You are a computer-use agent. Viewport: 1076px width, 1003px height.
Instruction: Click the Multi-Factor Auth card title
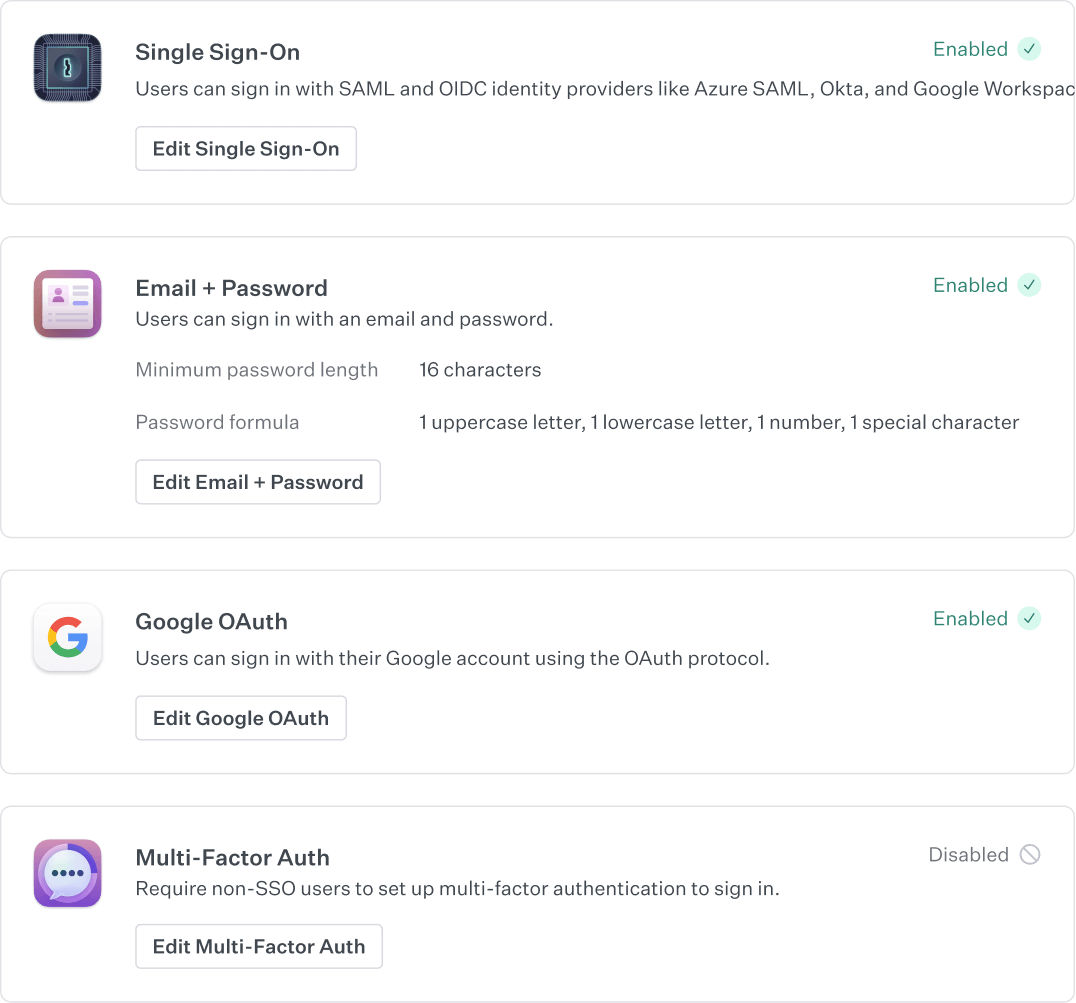coord(233,857)
